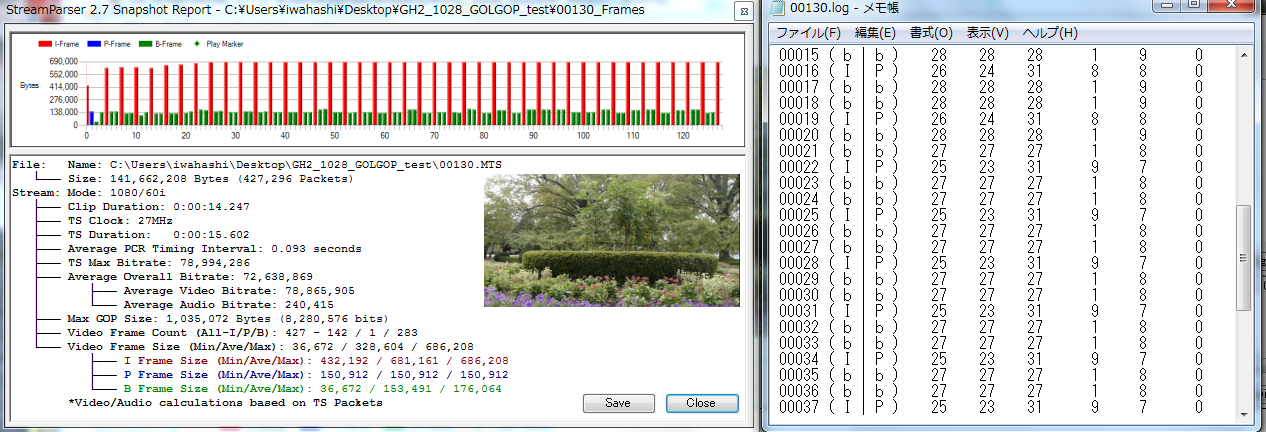The width and height of the screenshot is (1266, 432).
Task: Click the blue P-Frame bar in chart
Action: coord(92,118)
